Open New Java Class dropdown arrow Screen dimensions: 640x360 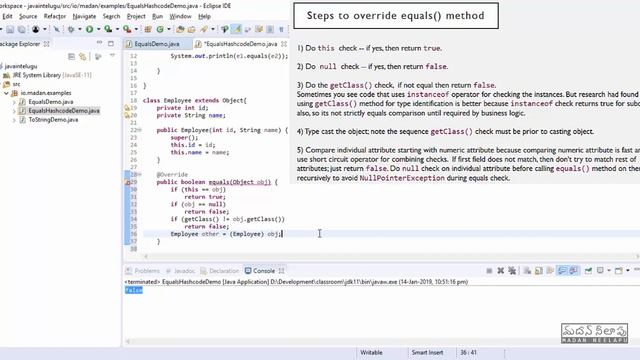tap(169, 29)
